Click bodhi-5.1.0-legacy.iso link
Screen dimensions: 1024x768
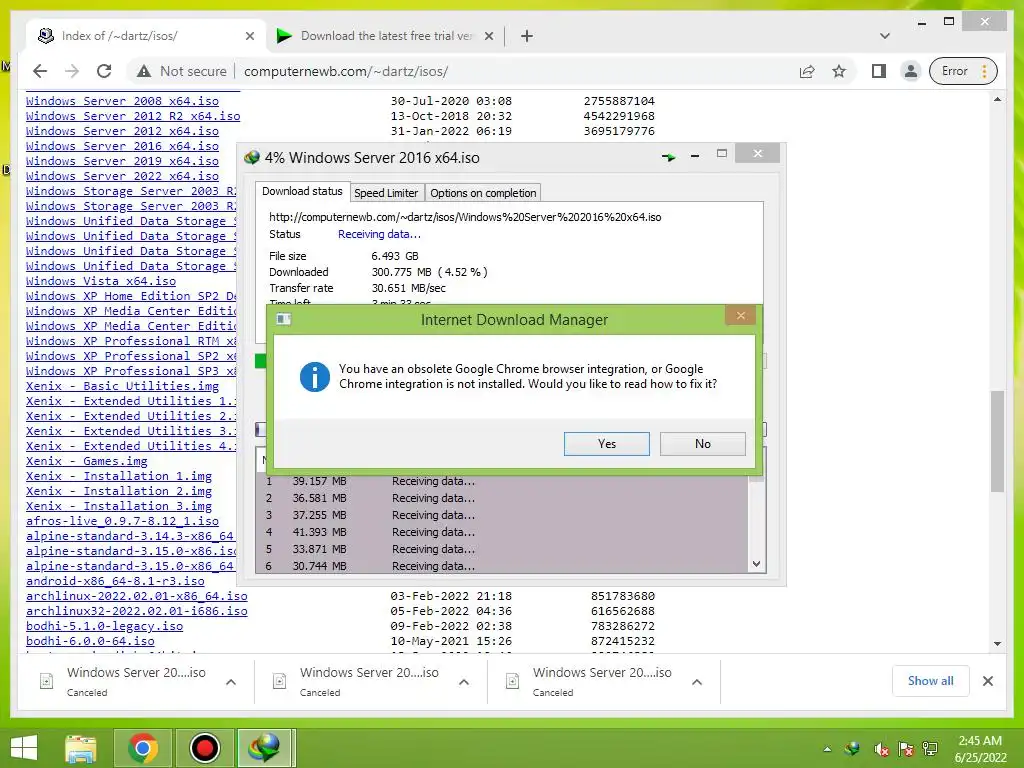pyautogui.click(x=104, y=626)
